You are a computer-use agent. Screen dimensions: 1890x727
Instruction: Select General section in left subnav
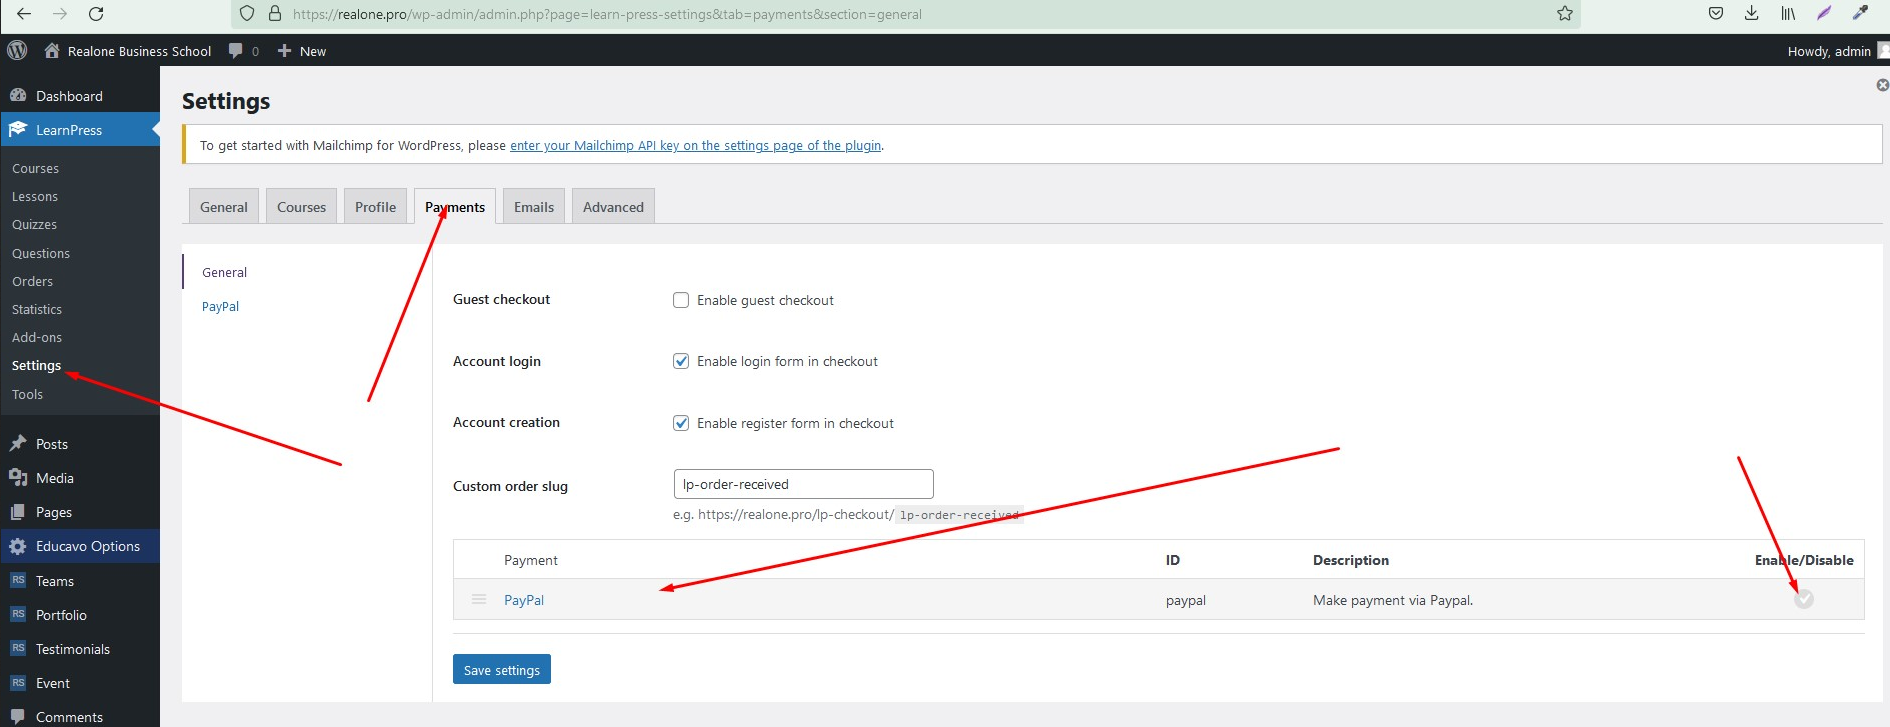(224, 273)
